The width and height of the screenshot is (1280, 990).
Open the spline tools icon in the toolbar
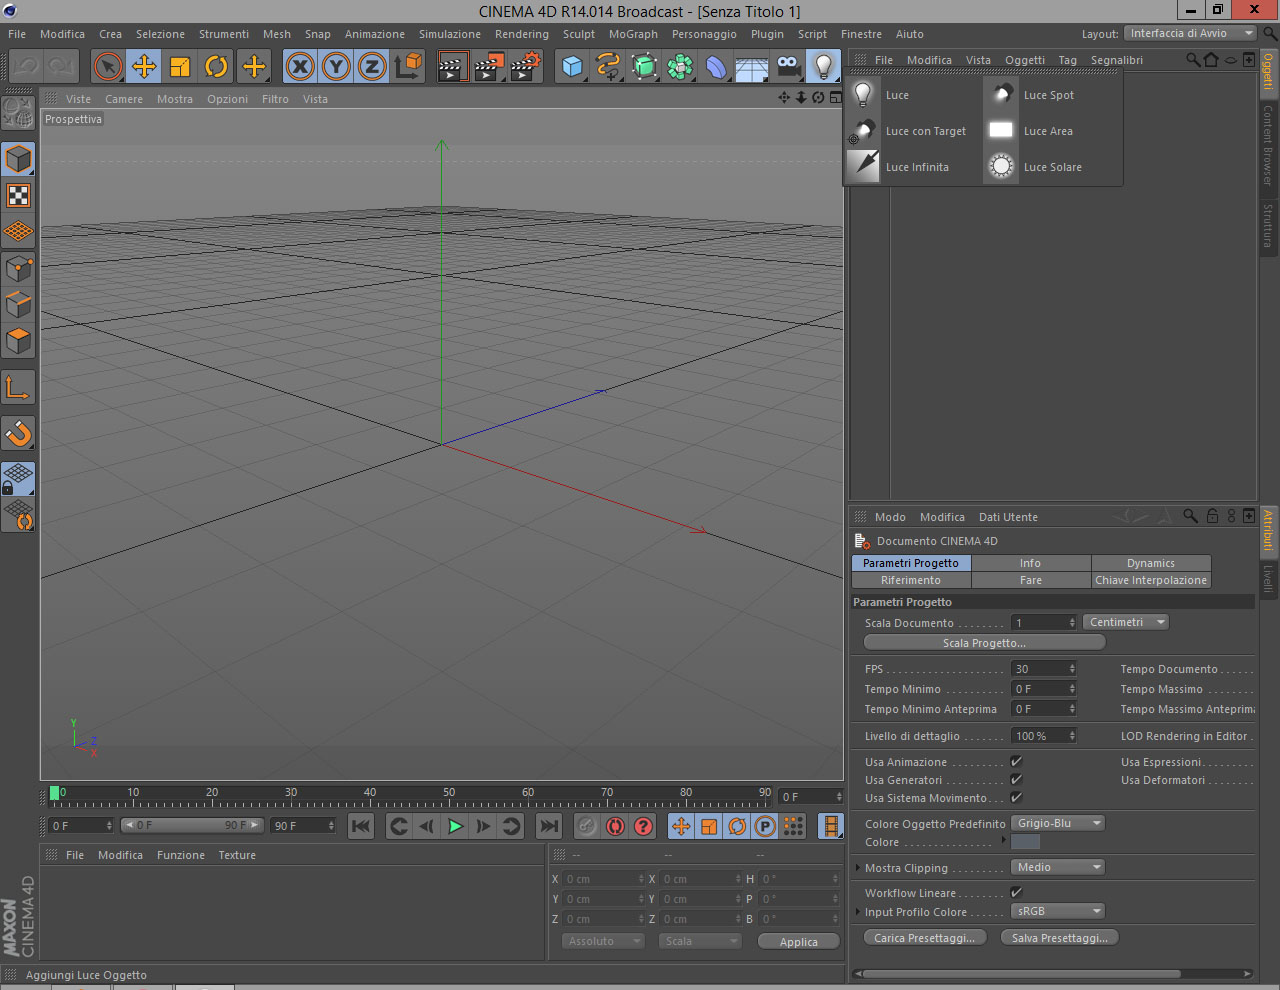click(608, 67)
